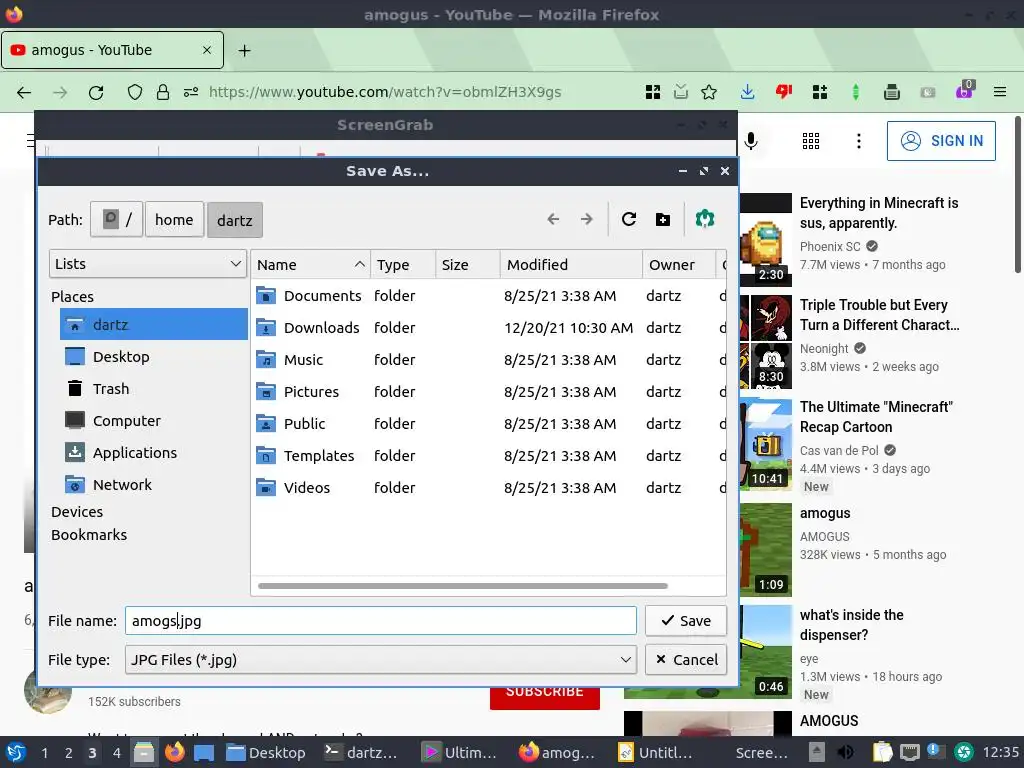
Task: Reload the Save As folder listing
Action: pos(629,219)
